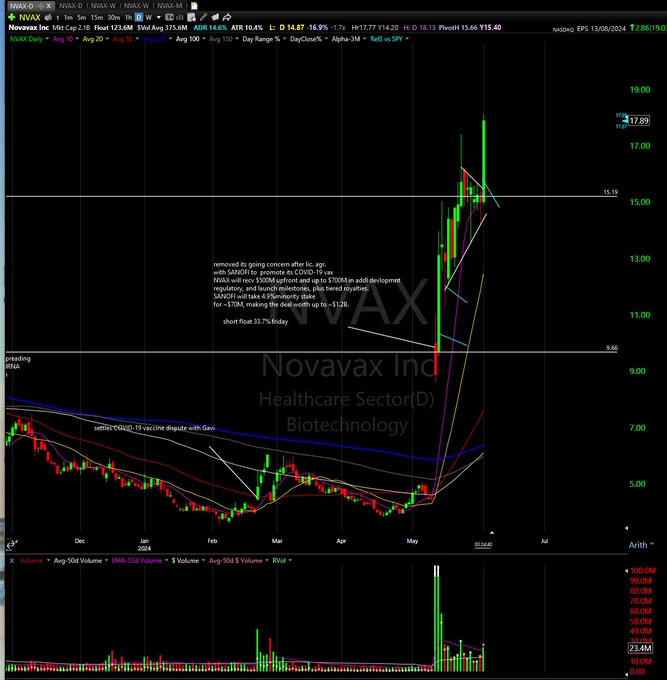Open new chart tab page icon
The image size is (667, 680).
[194, 6]
